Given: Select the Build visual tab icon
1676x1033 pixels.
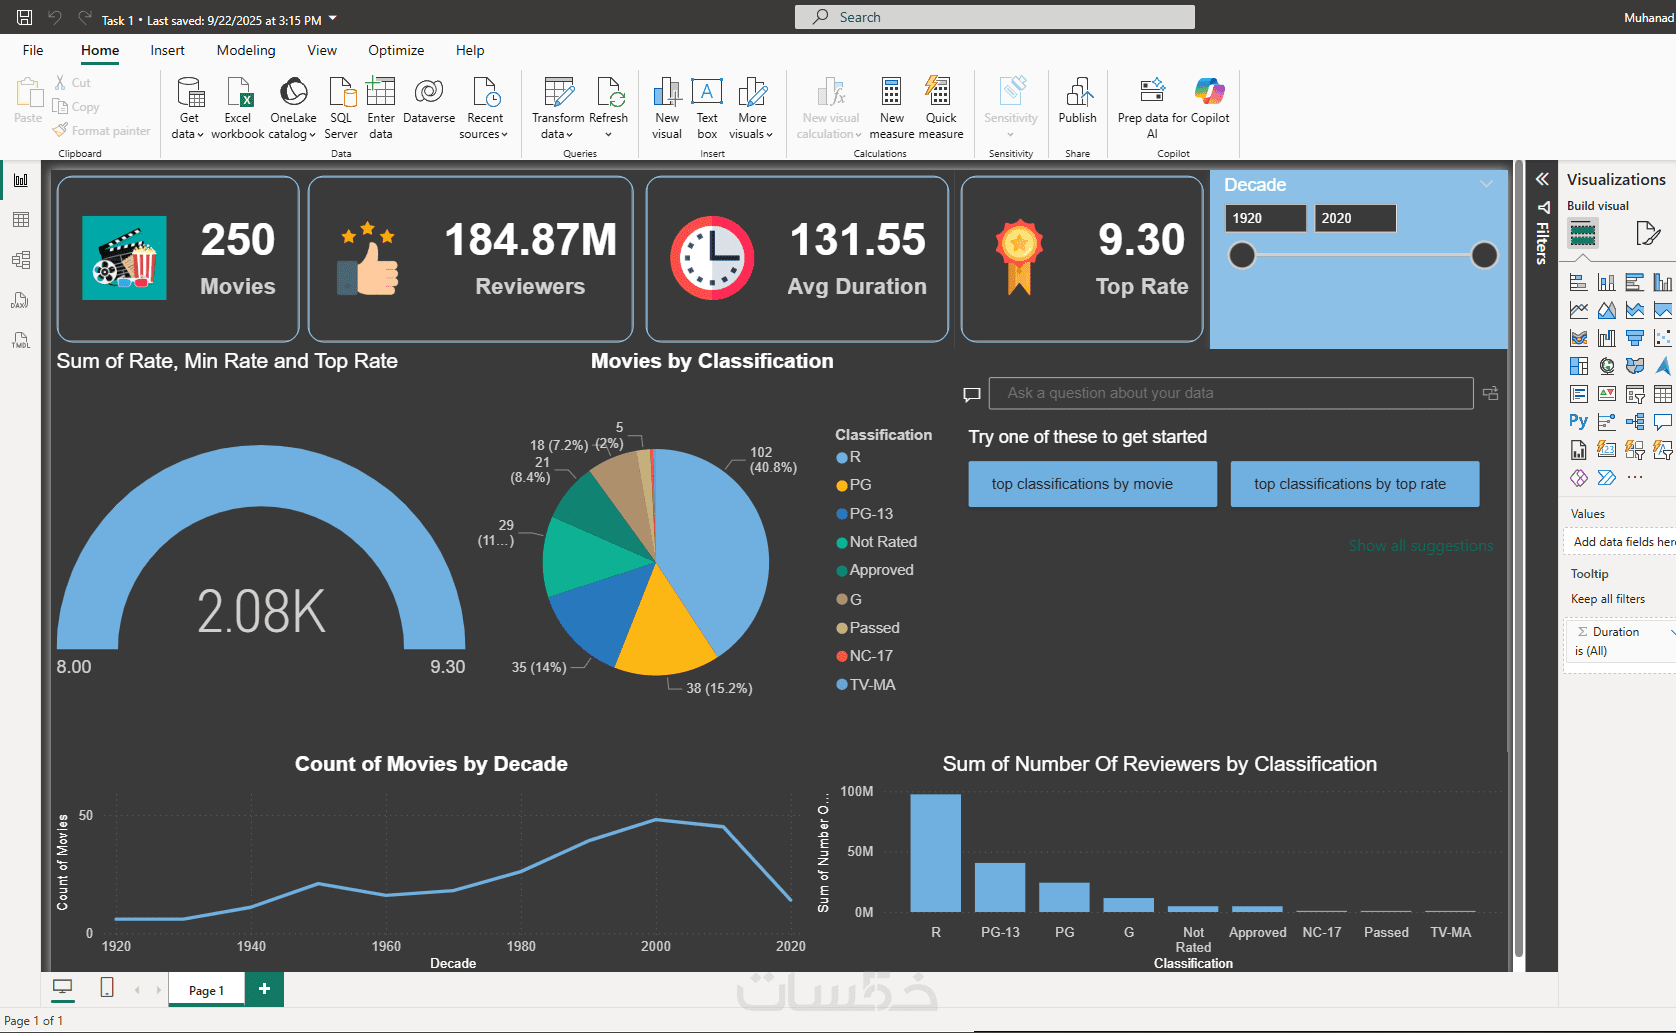Looking at the screenshot, I should (1583, 234).
